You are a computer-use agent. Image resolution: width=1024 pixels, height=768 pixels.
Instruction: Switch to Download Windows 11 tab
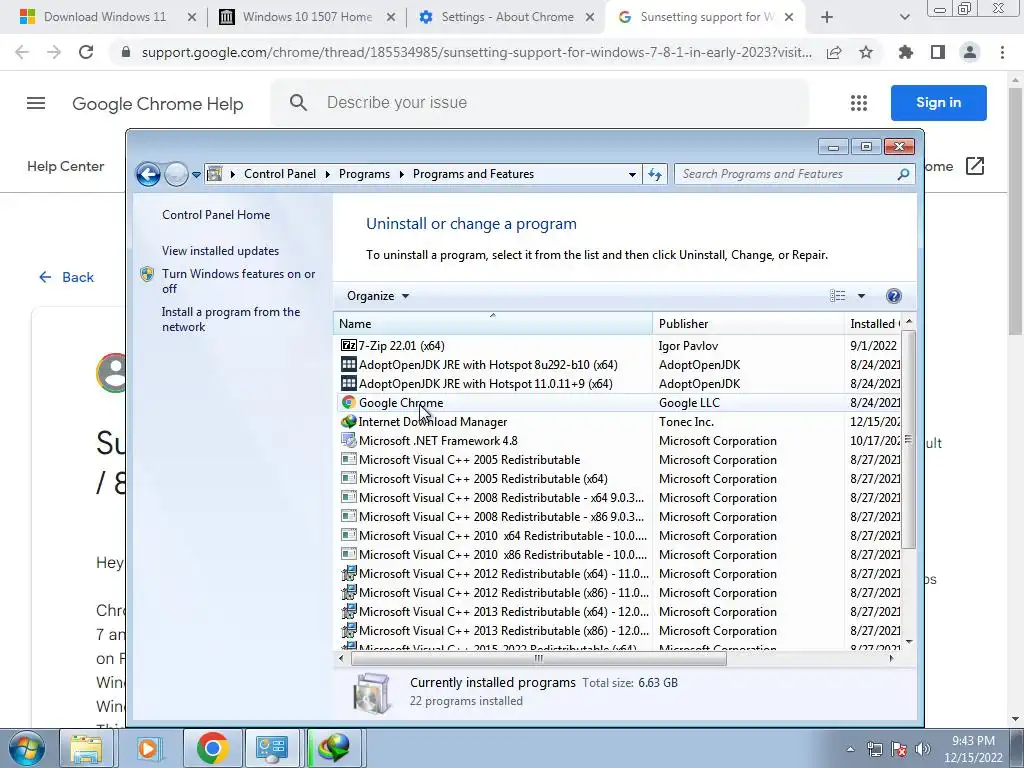(105, 17)
